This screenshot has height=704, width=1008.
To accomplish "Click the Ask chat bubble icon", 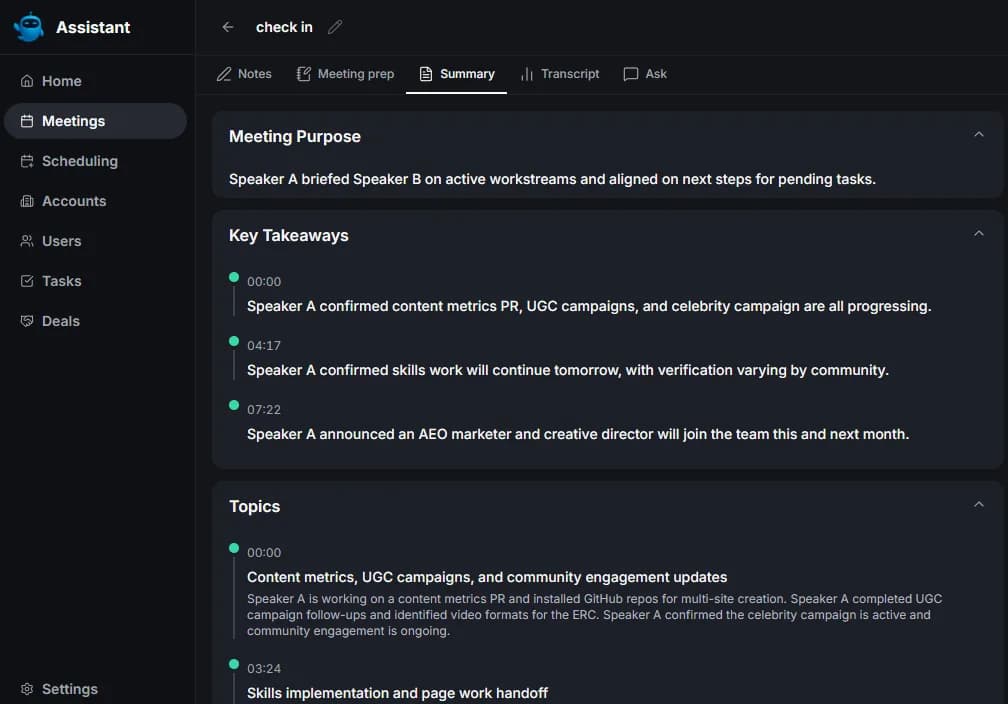I will point(631,74).
